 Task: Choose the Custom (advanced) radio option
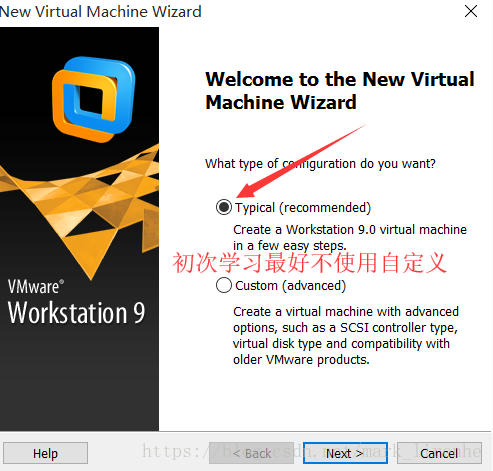tap(224, 285)
